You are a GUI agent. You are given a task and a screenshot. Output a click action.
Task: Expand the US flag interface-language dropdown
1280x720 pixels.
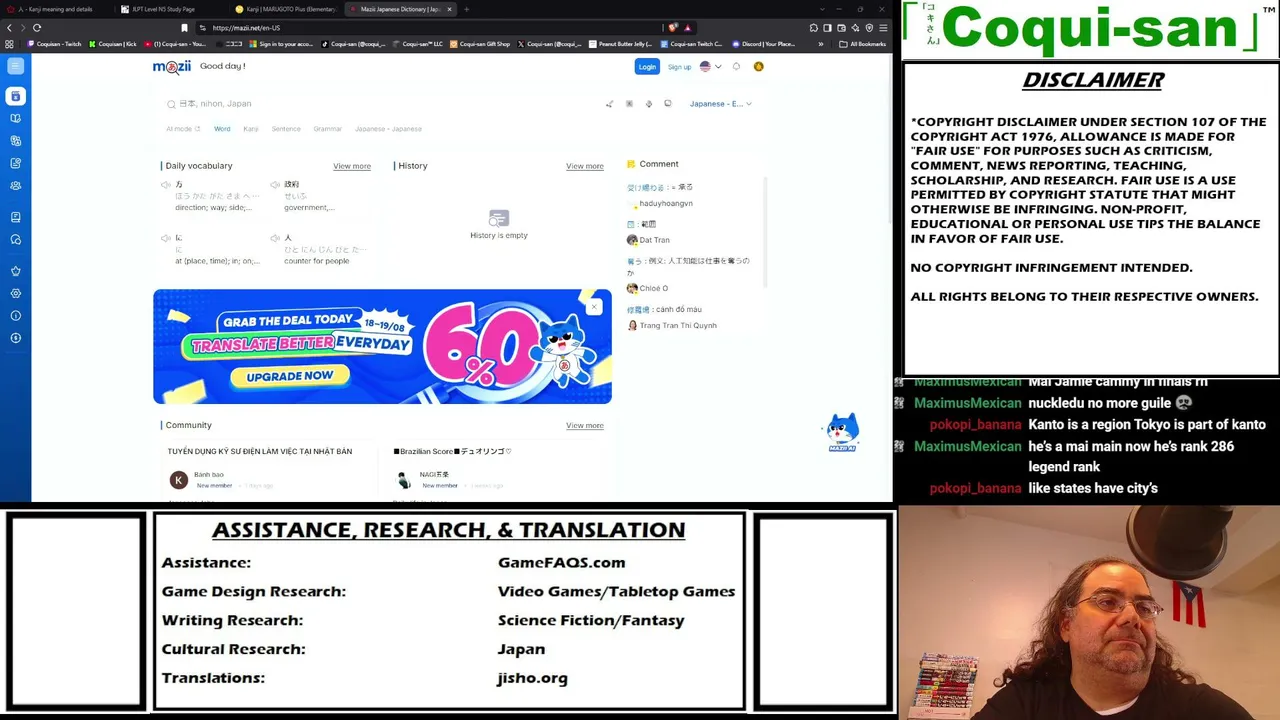pos(710,67)
